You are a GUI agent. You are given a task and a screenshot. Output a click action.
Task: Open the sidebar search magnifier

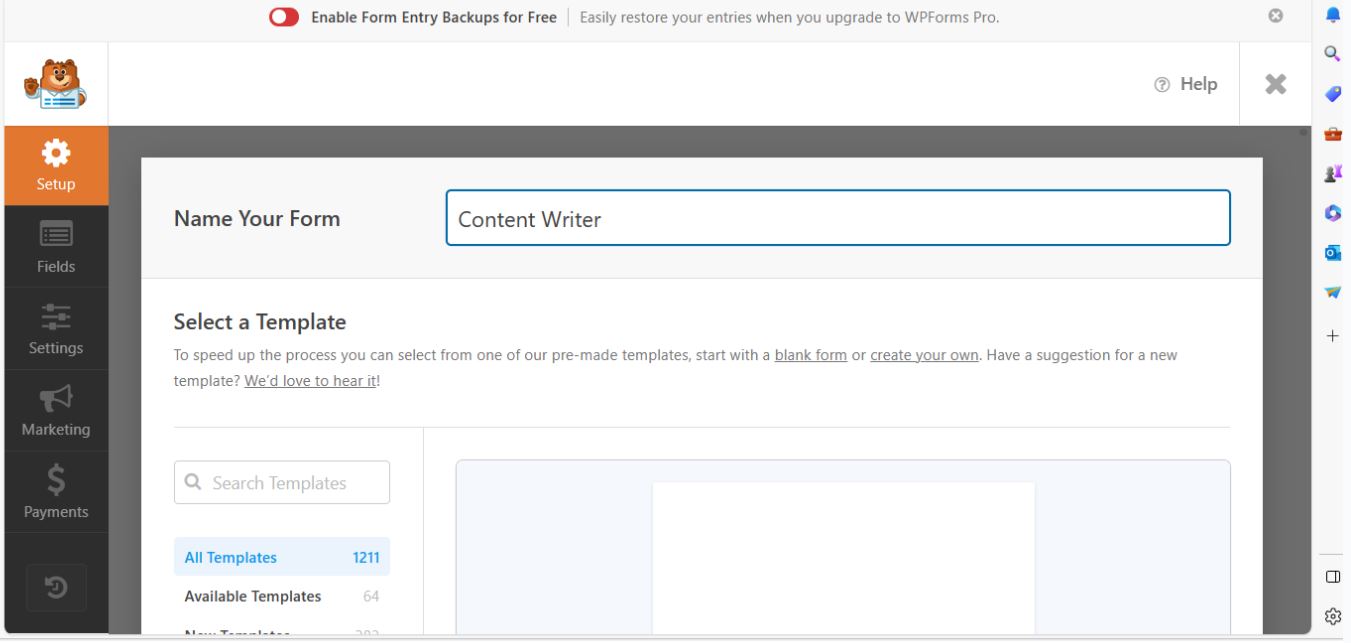point(1331,52)
